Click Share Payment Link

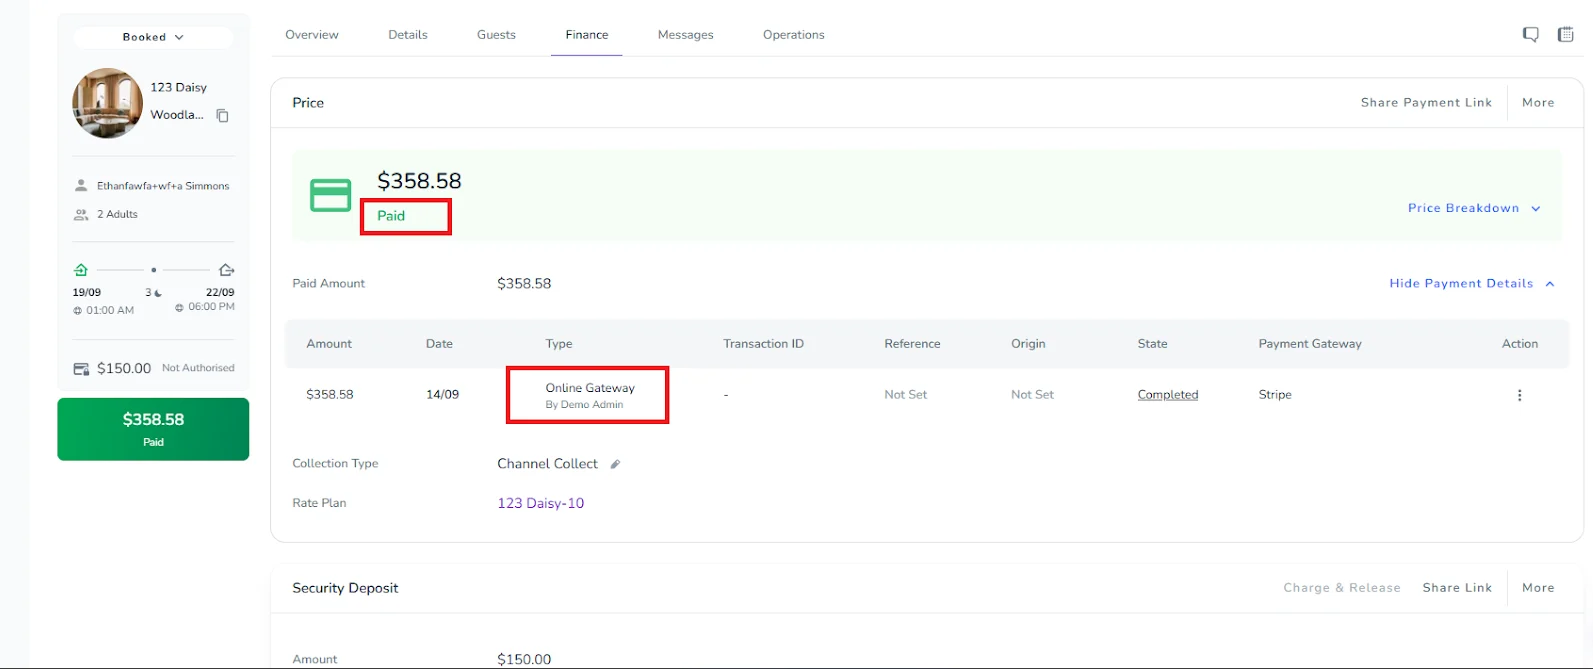[x=1426, y=103]
